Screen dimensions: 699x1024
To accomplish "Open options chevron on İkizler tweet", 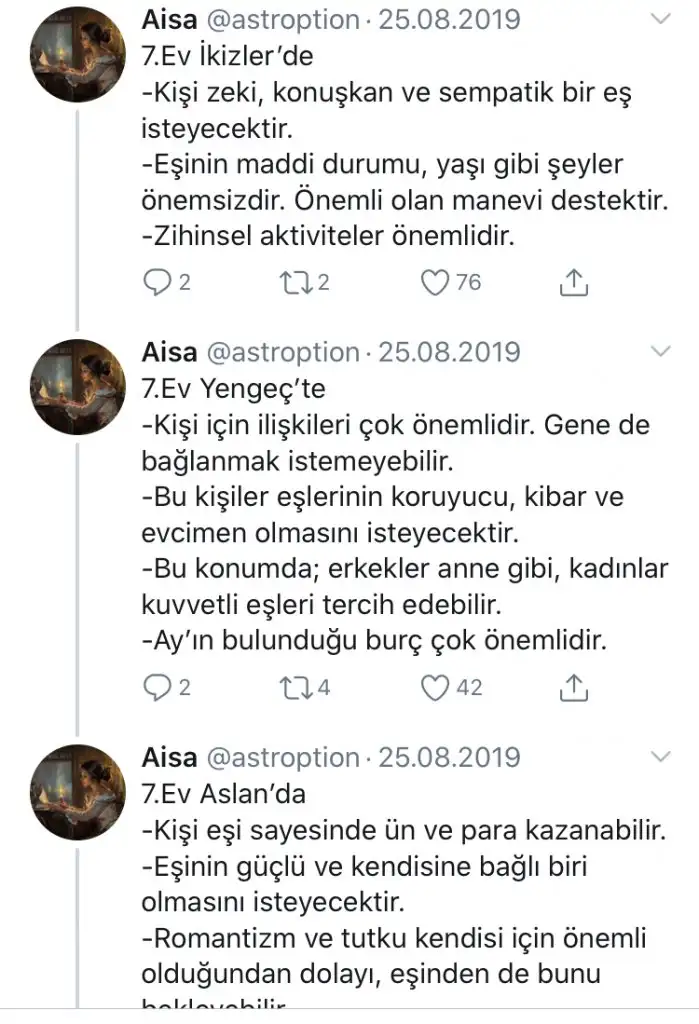I will [x=661, y=19].
